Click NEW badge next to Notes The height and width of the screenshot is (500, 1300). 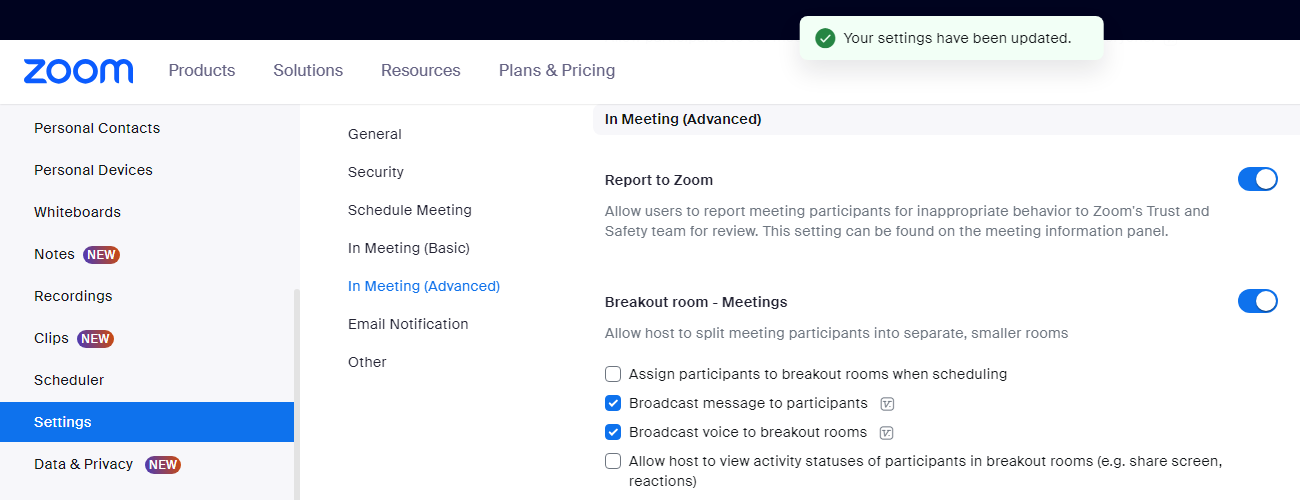(101, 255)
